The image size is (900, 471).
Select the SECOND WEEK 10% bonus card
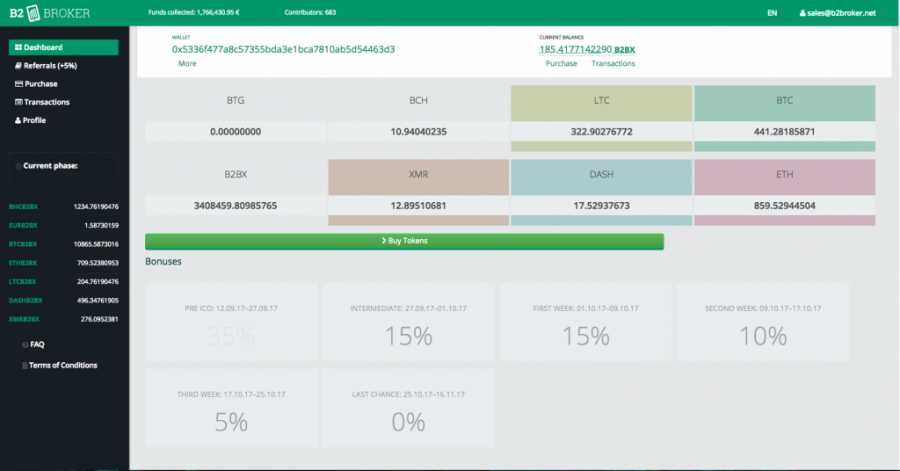pos(763,322)
